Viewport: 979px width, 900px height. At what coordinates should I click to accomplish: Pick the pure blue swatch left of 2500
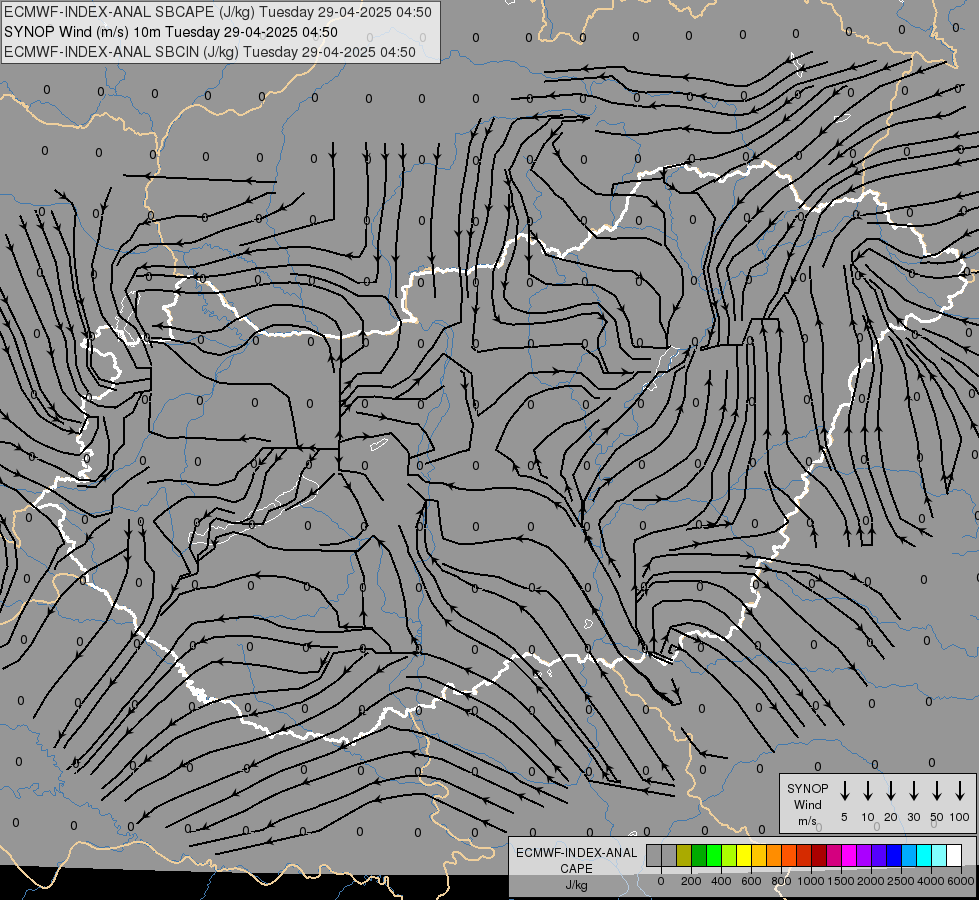894,855
